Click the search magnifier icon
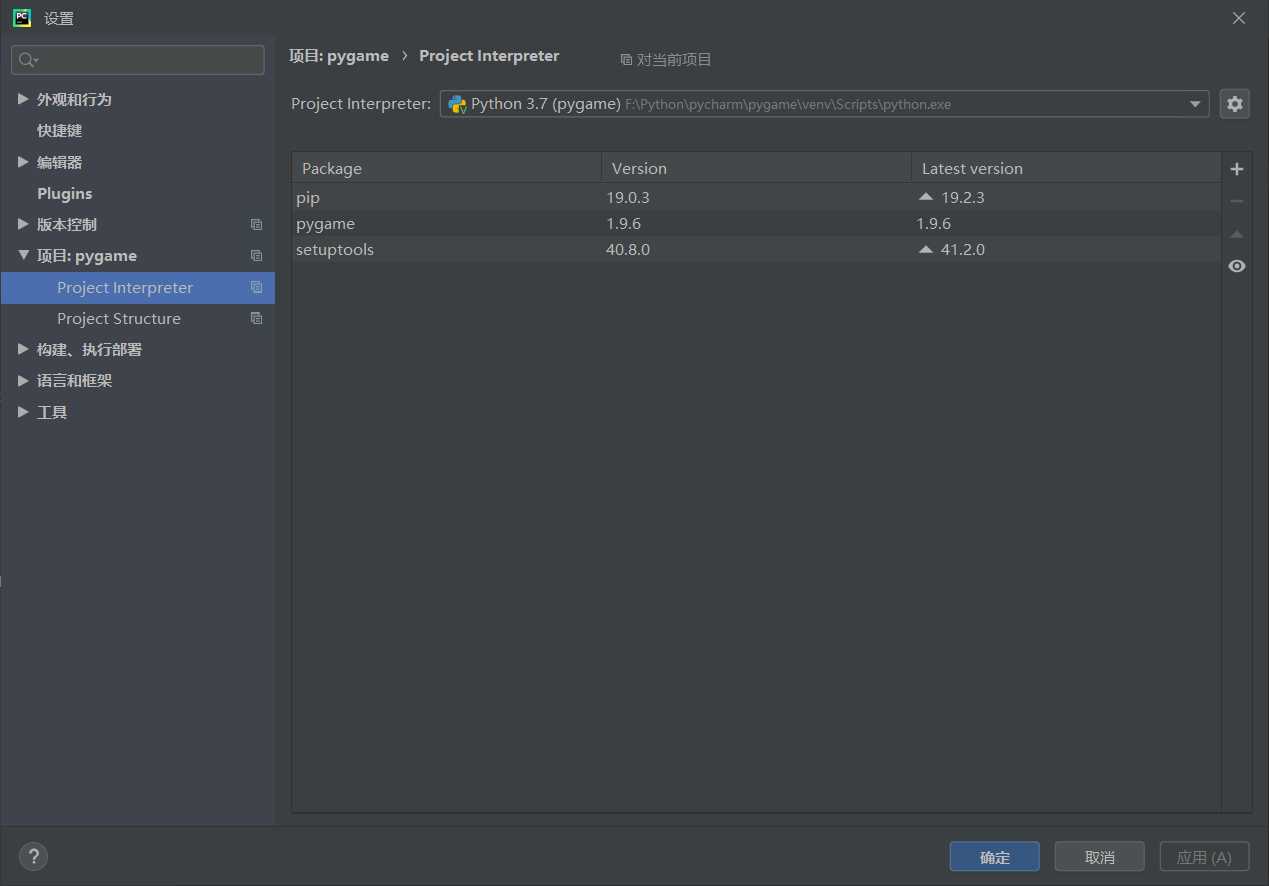This screenshot has width=1269, height=886. point(28,61)
